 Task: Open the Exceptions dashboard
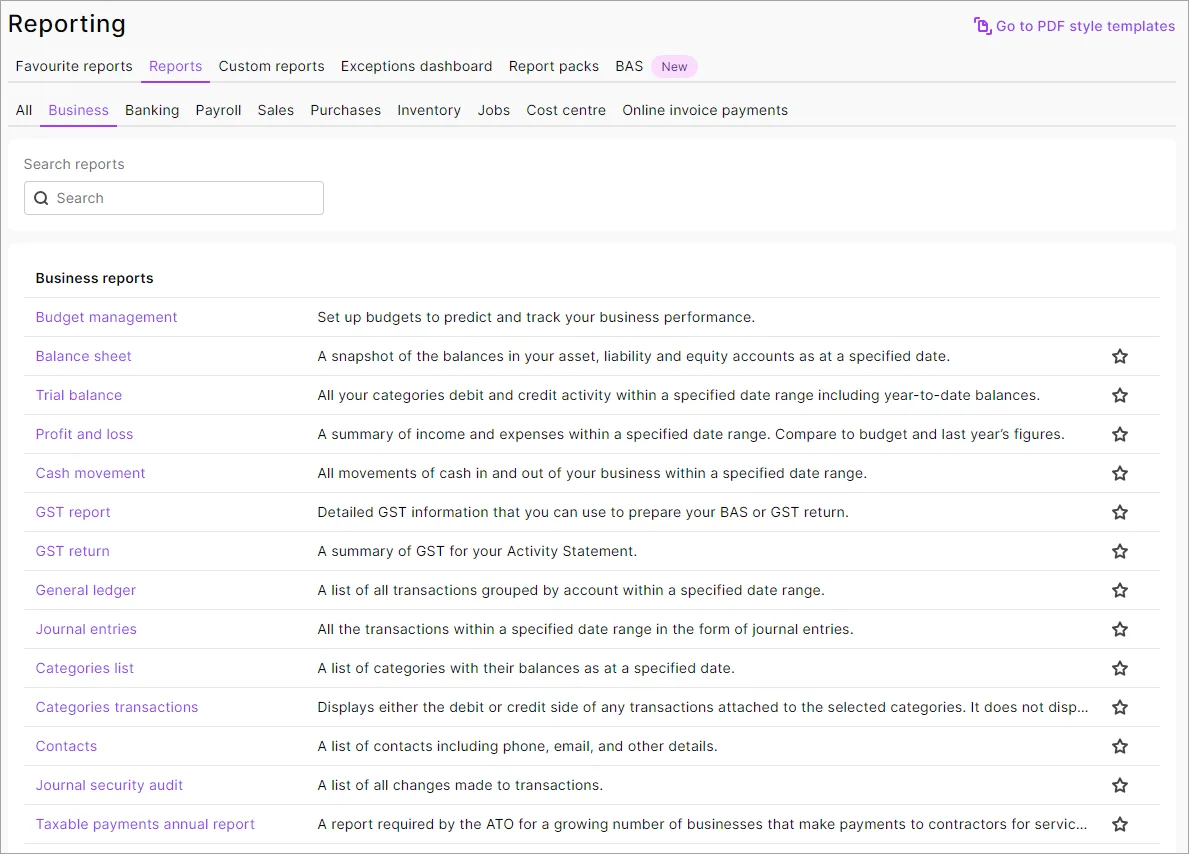point(416,66)
